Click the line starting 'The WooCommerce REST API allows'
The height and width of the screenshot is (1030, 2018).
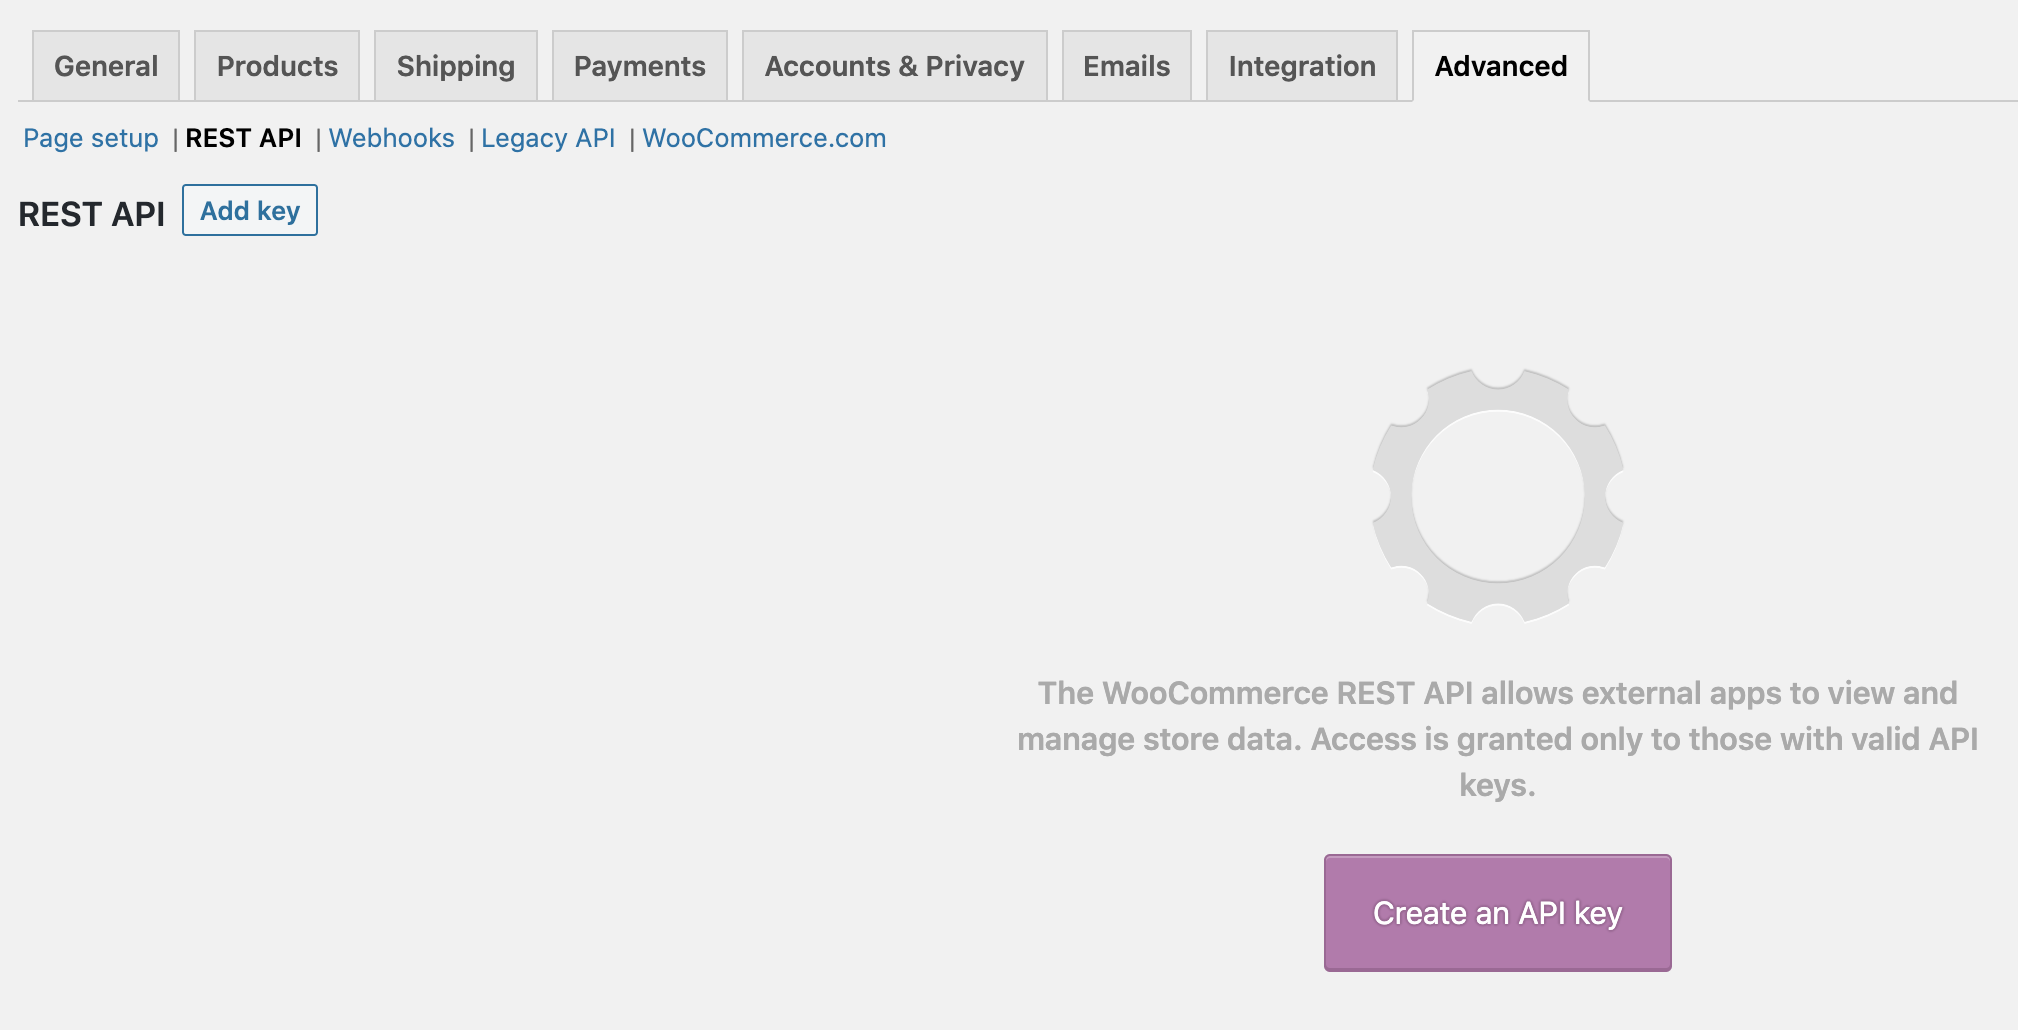point(1498,693)
